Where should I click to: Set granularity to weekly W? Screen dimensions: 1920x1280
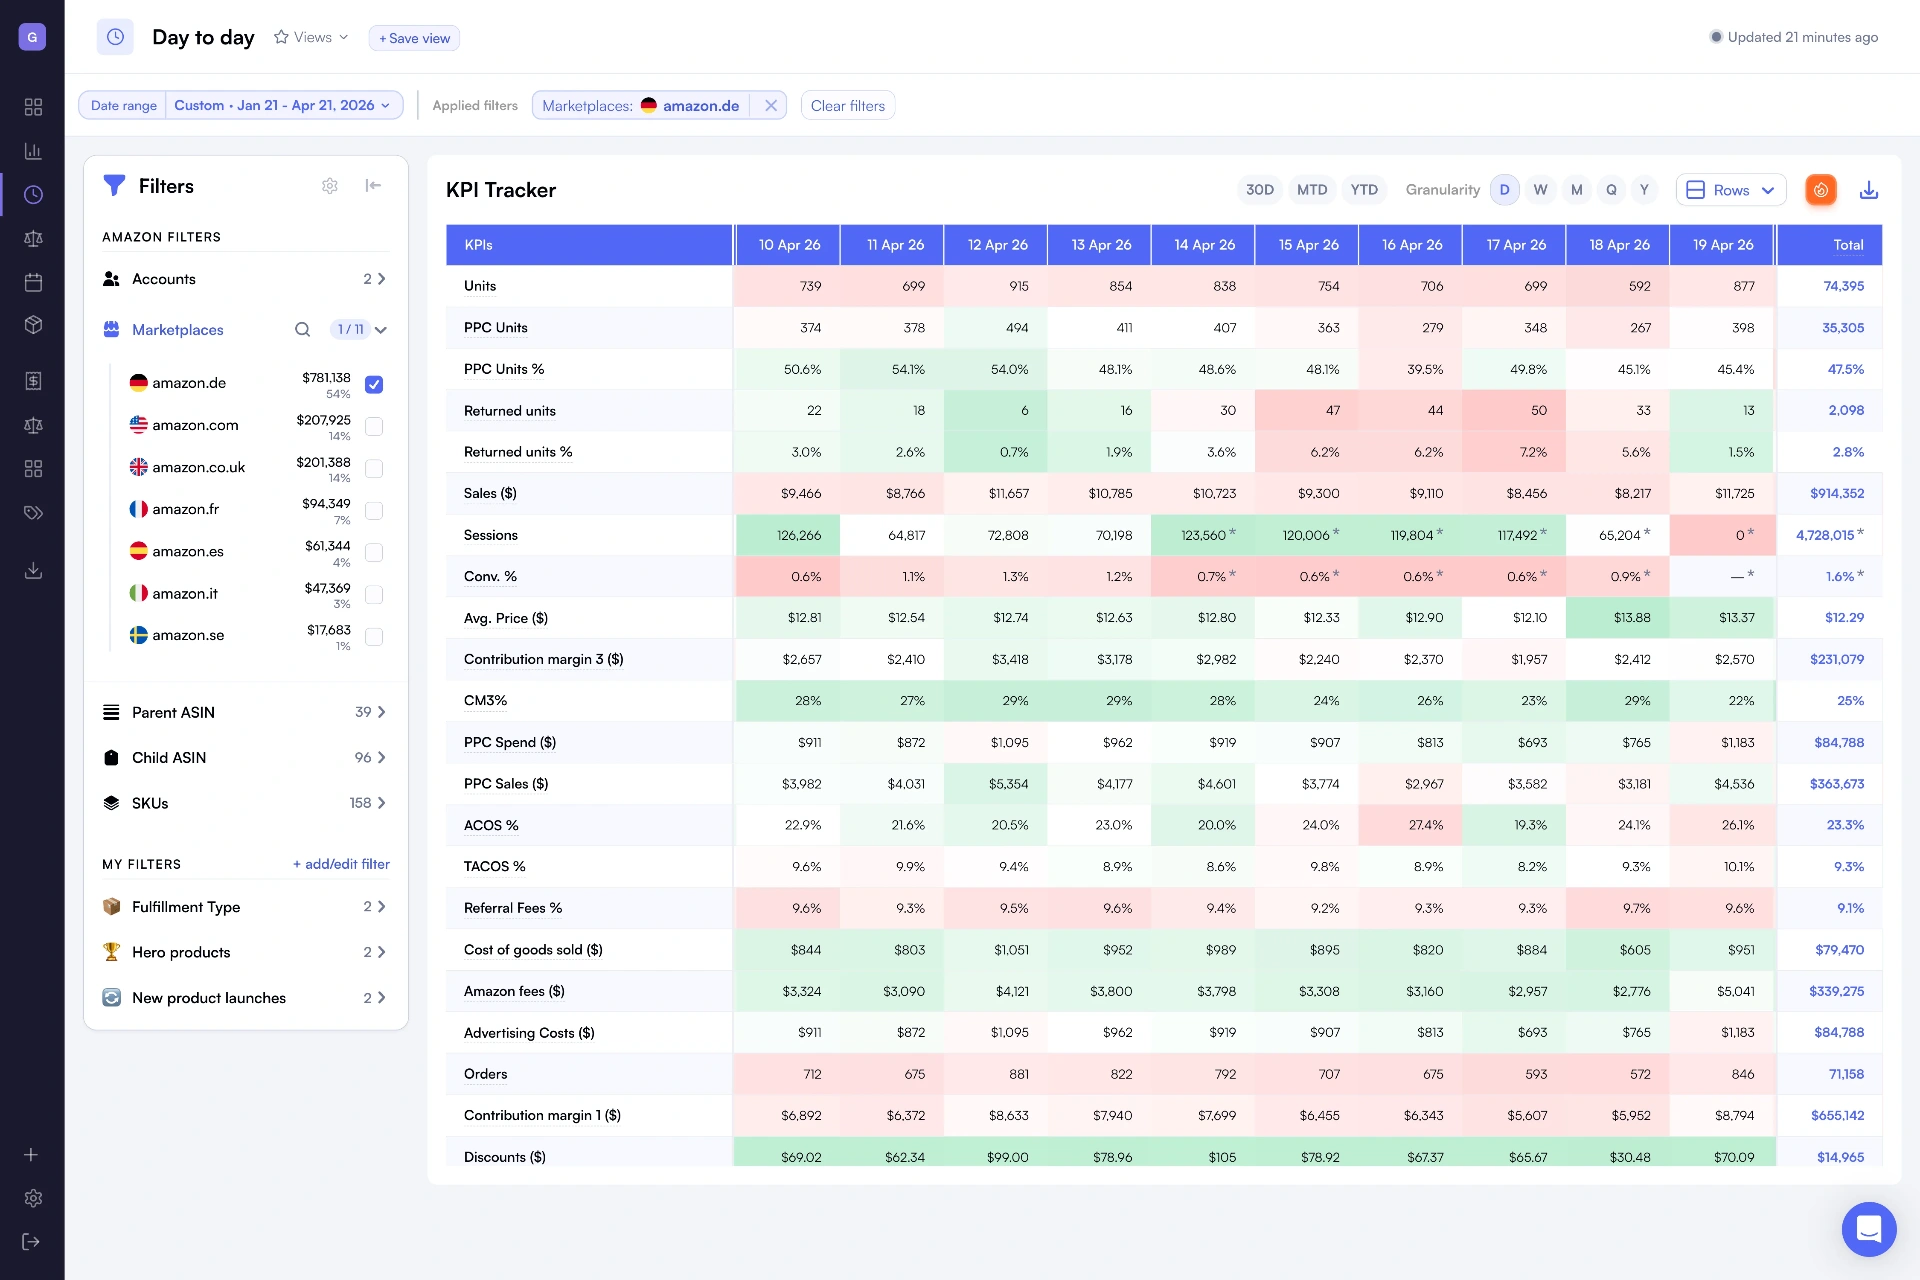tap(1540, 190)
